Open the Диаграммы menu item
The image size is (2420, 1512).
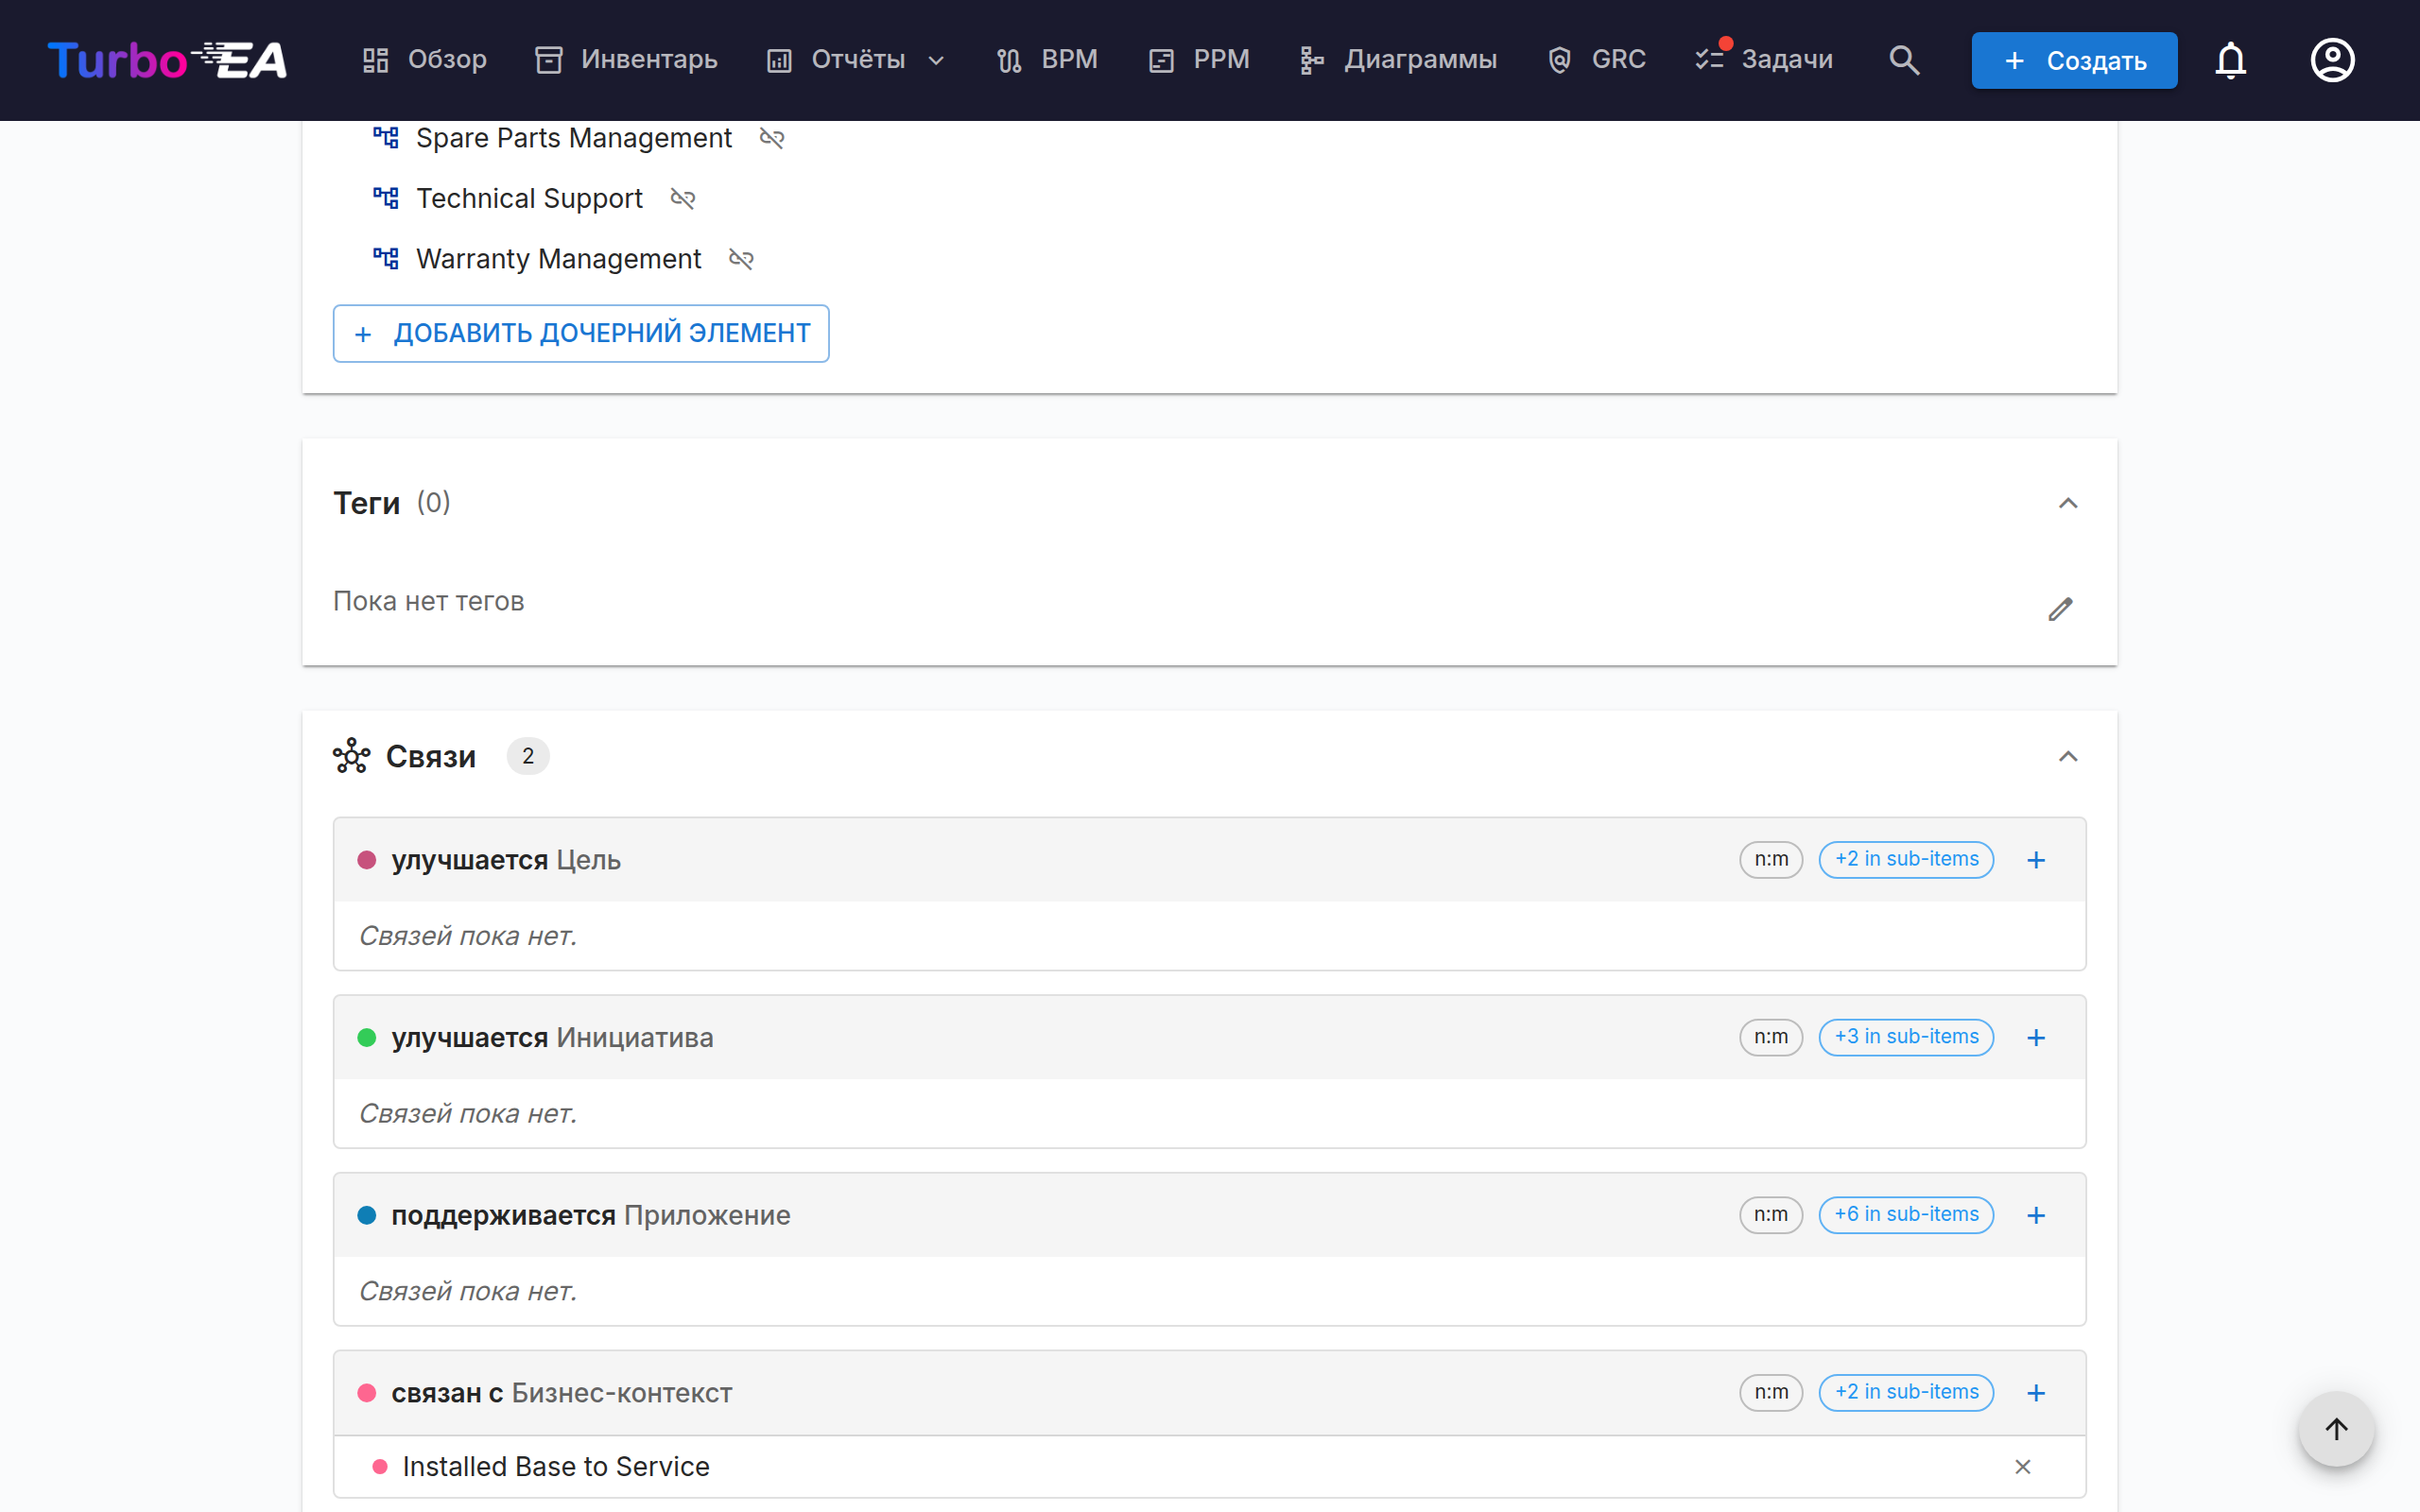pos(1398,60)
